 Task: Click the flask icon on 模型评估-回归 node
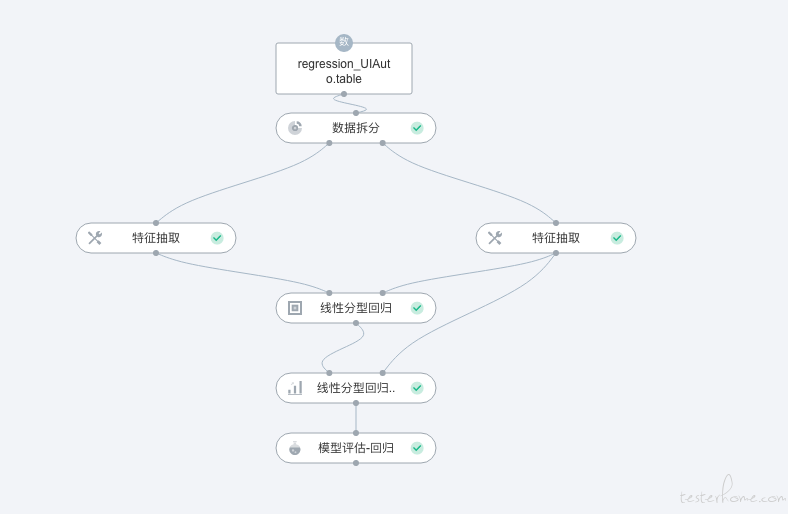coord(295,448)
